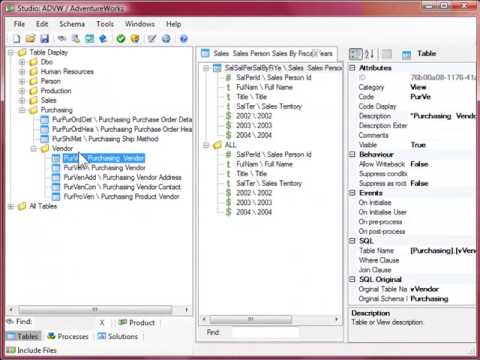Click the Find input in middle panel
This screenshot has height=360, width=480.
point(265,332)
